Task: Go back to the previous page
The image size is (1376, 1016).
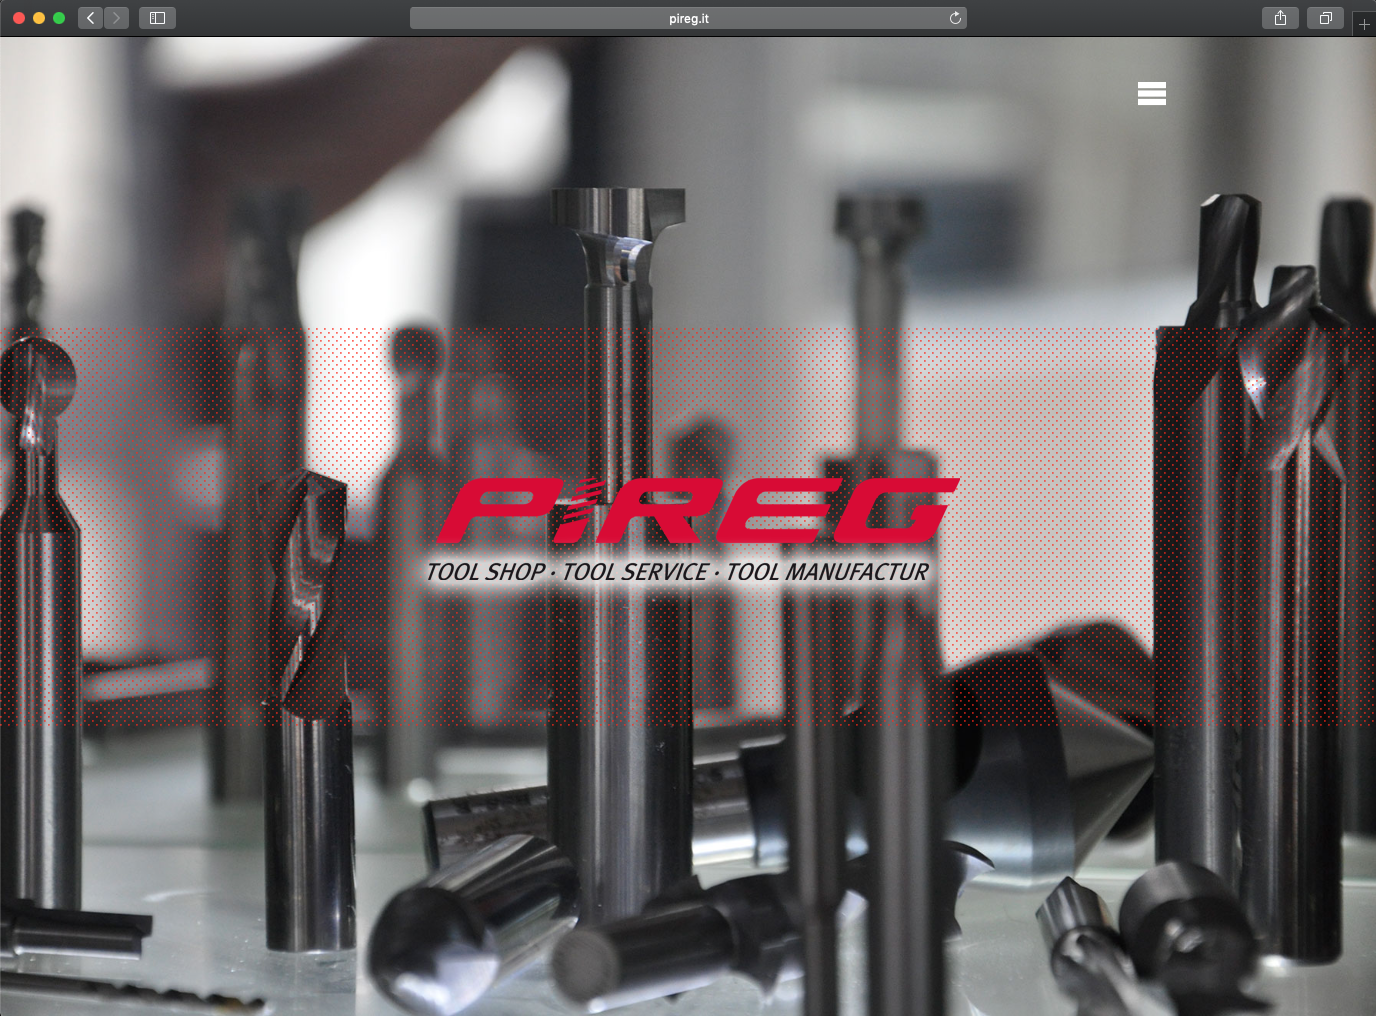Action: click(x=91, y=18)
